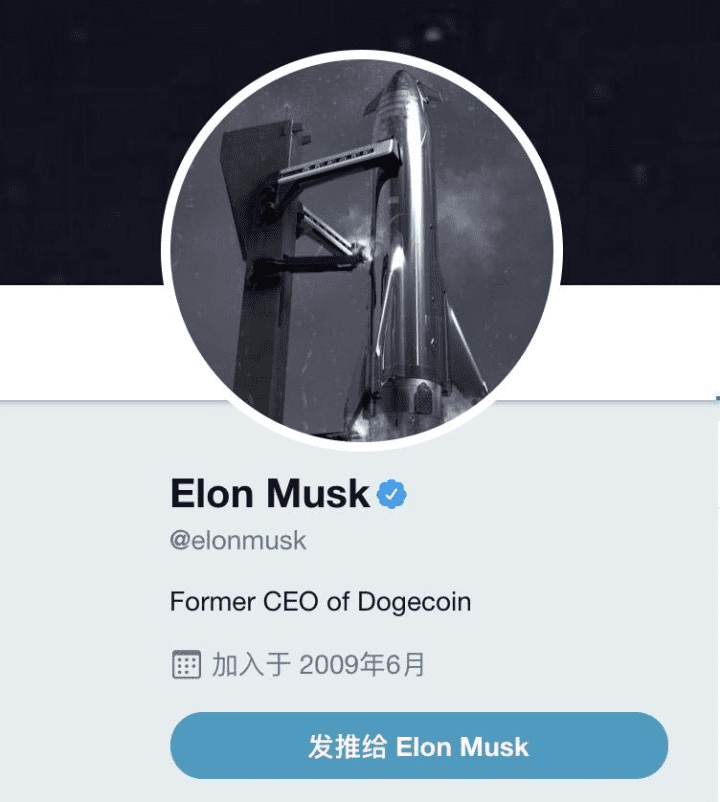Click the calendar icon beside join date

(186, 664)
